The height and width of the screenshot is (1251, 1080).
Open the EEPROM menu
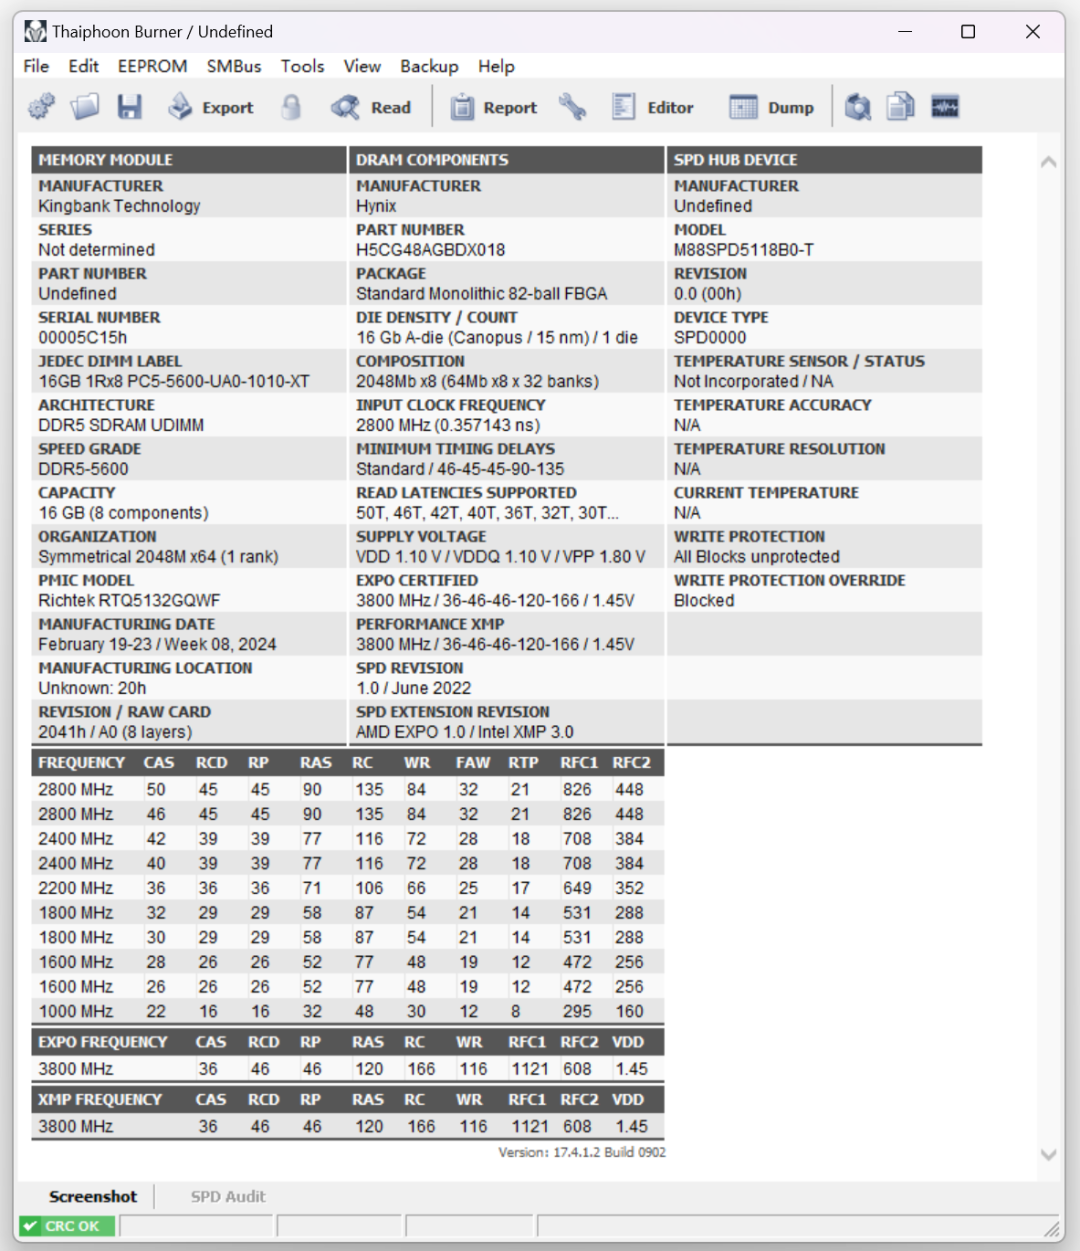tap(152, 66)
